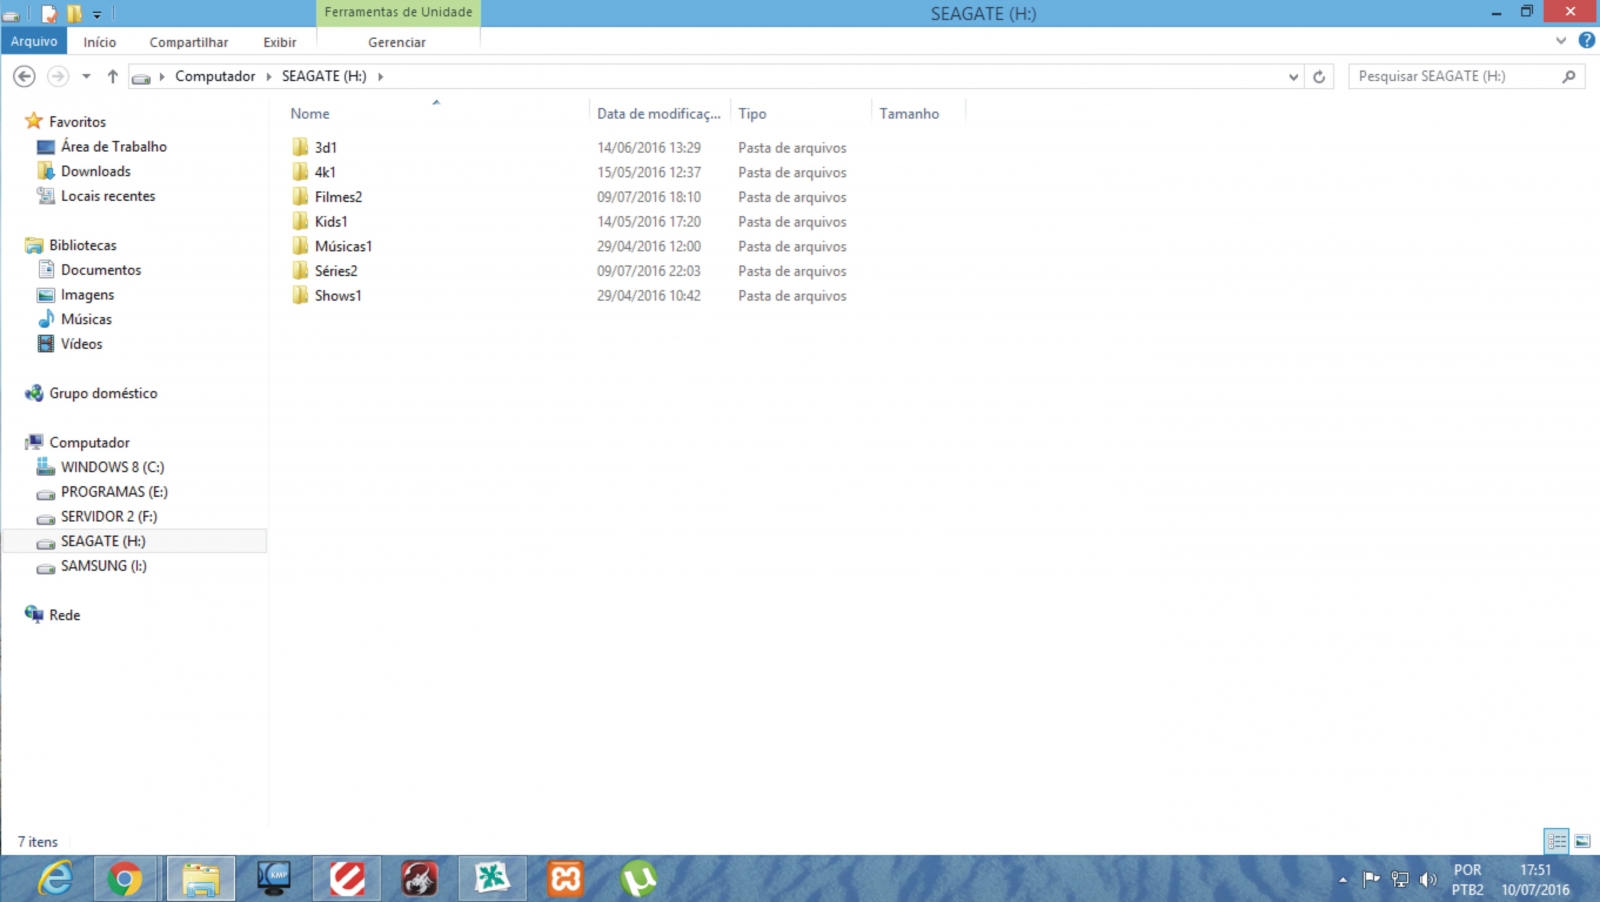The height and width of the screenshot is (902, 1600).
Task: Open the recent locations dropdown arrow
Action: (86, 76)
